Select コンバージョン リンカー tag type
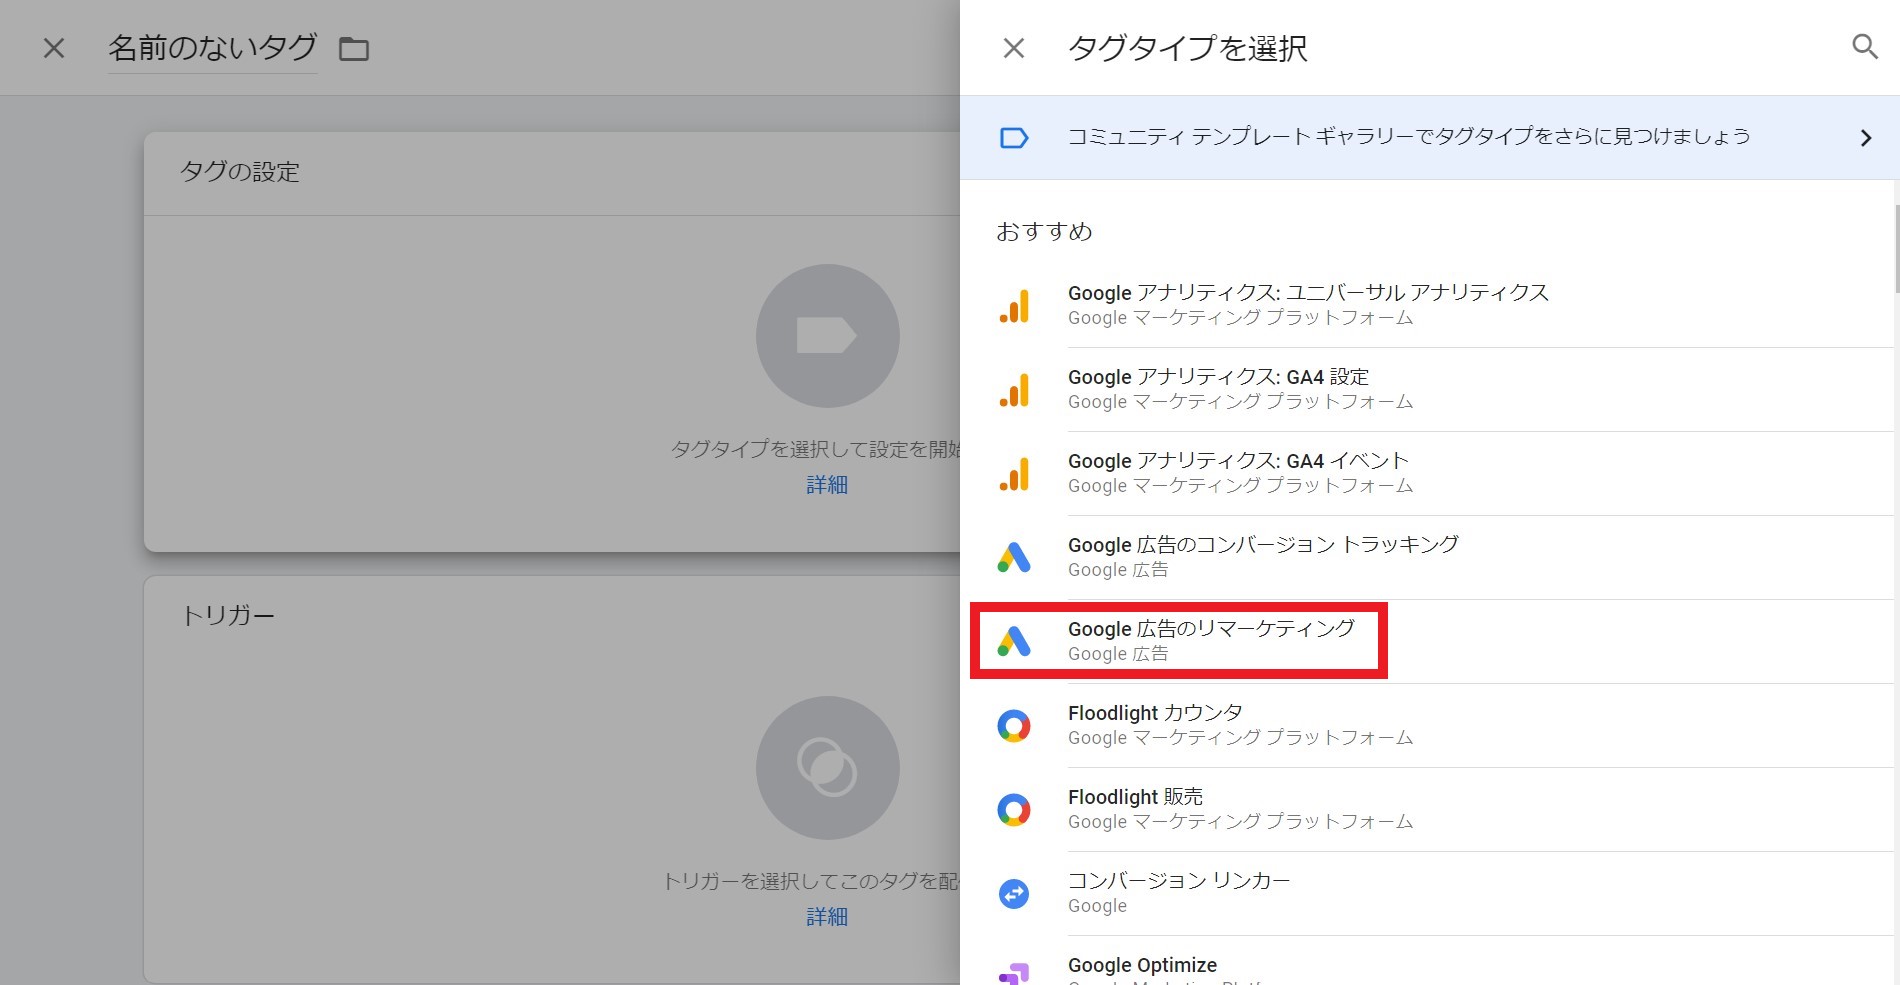Viewport: 1900px width, 985px height. [1430, 893]
